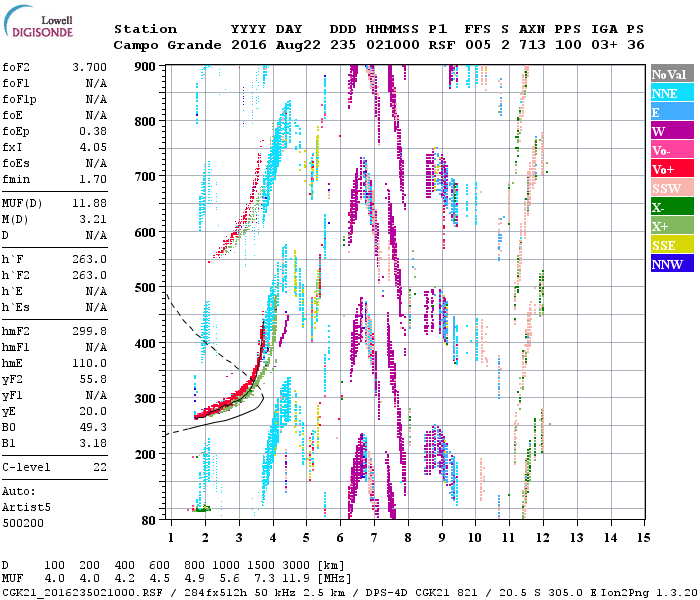700x600 pixels.
Task: Click the h`F value 263.0
Action: [x=89, y=259]
